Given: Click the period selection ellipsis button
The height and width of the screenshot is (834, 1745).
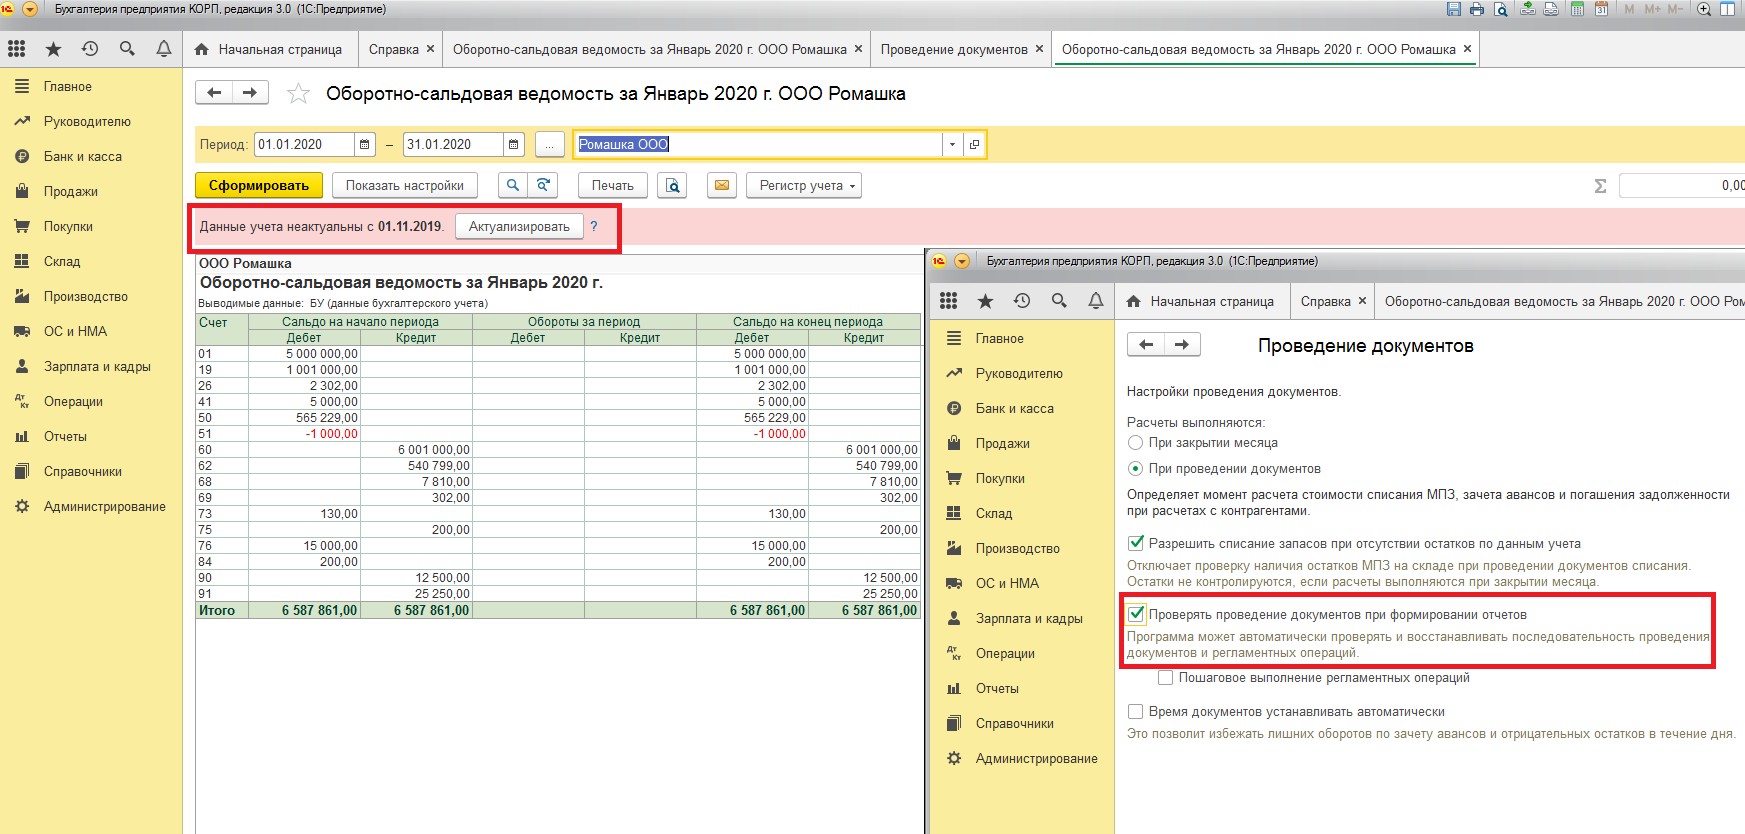Looking at the screenshot, I should 549,144.
